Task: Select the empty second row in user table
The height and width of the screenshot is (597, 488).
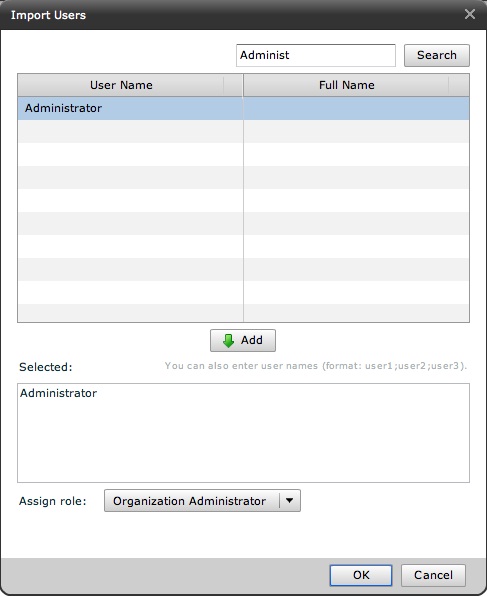Action: point(243,131)
